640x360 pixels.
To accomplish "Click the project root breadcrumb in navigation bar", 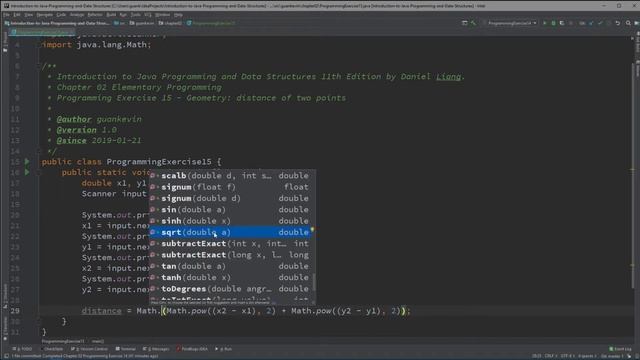I will 58,23.
